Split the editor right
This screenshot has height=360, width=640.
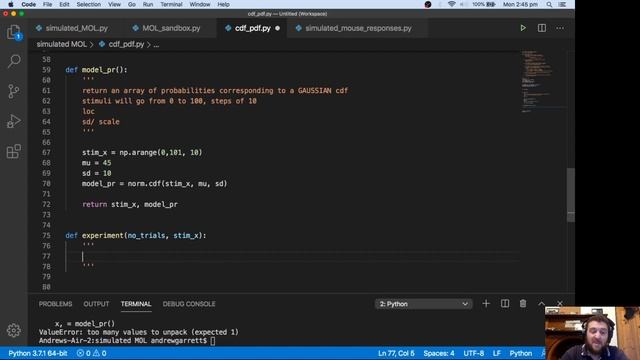click(542, 28)
